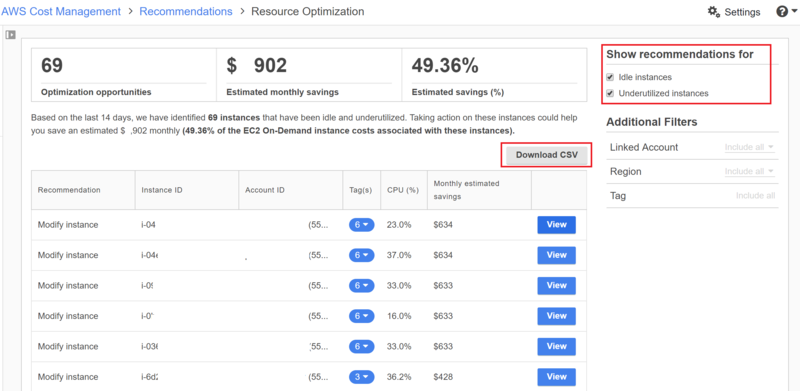The height and width of the screenshot is (391, 800).
Task: Go to Recommendations breadcrumb
Action: point(186,11)
